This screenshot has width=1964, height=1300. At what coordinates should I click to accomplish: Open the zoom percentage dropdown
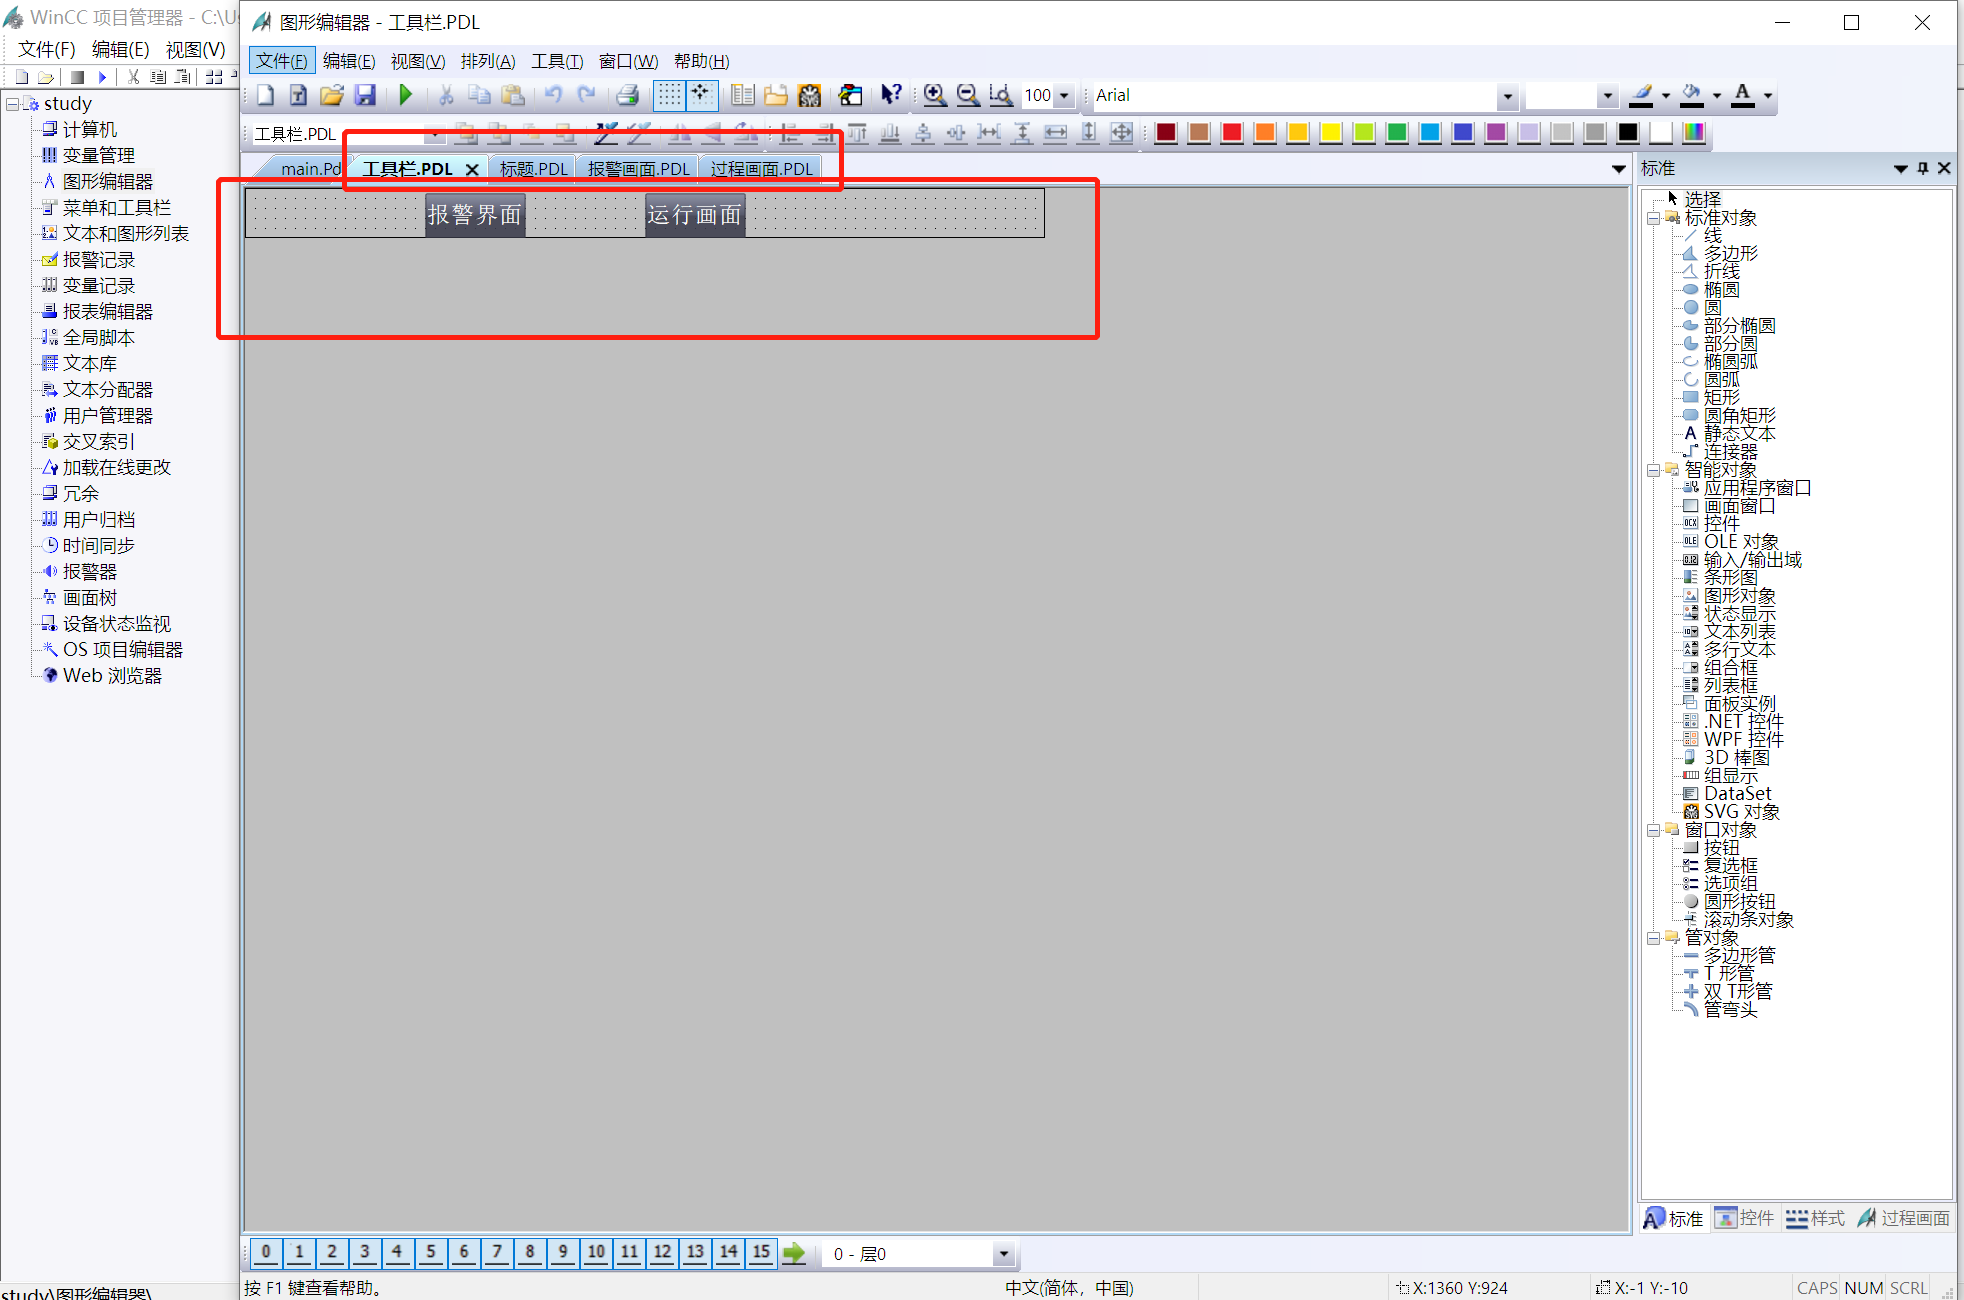(1064, 96)
